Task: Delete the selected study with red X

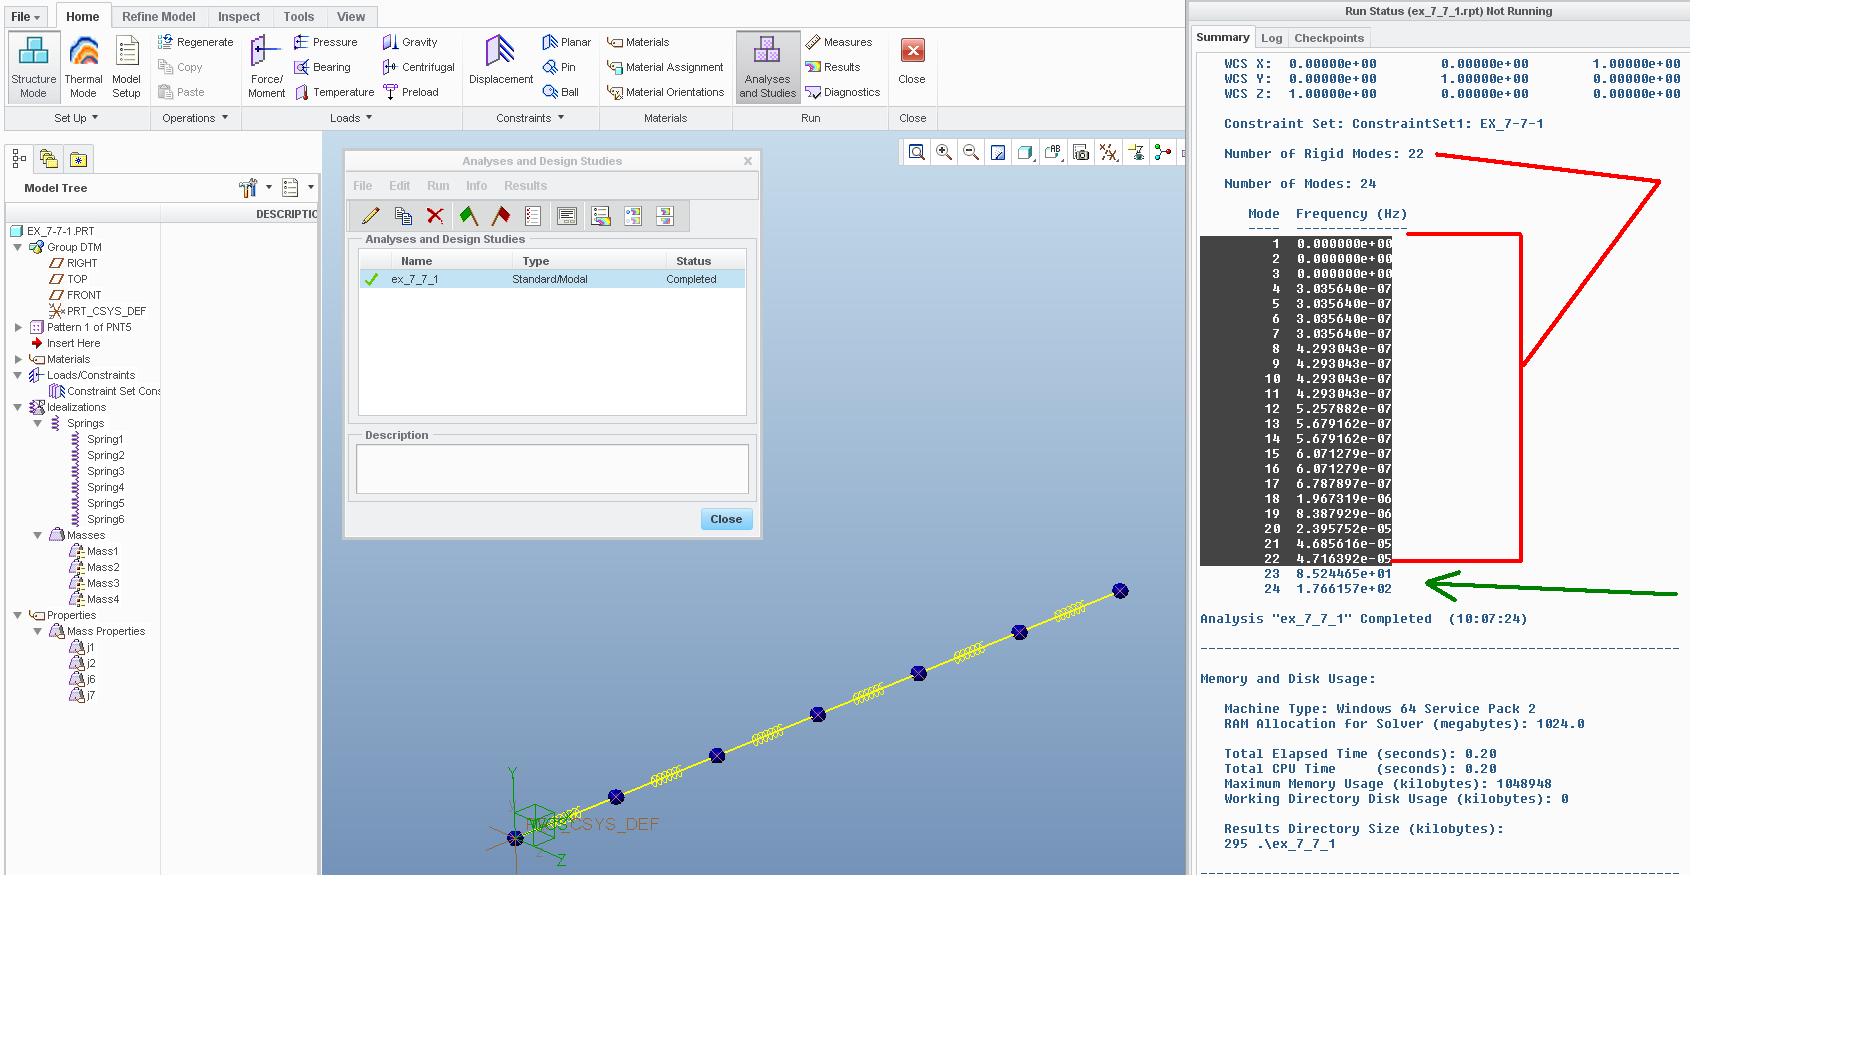Action: click(x=435, y=216)
